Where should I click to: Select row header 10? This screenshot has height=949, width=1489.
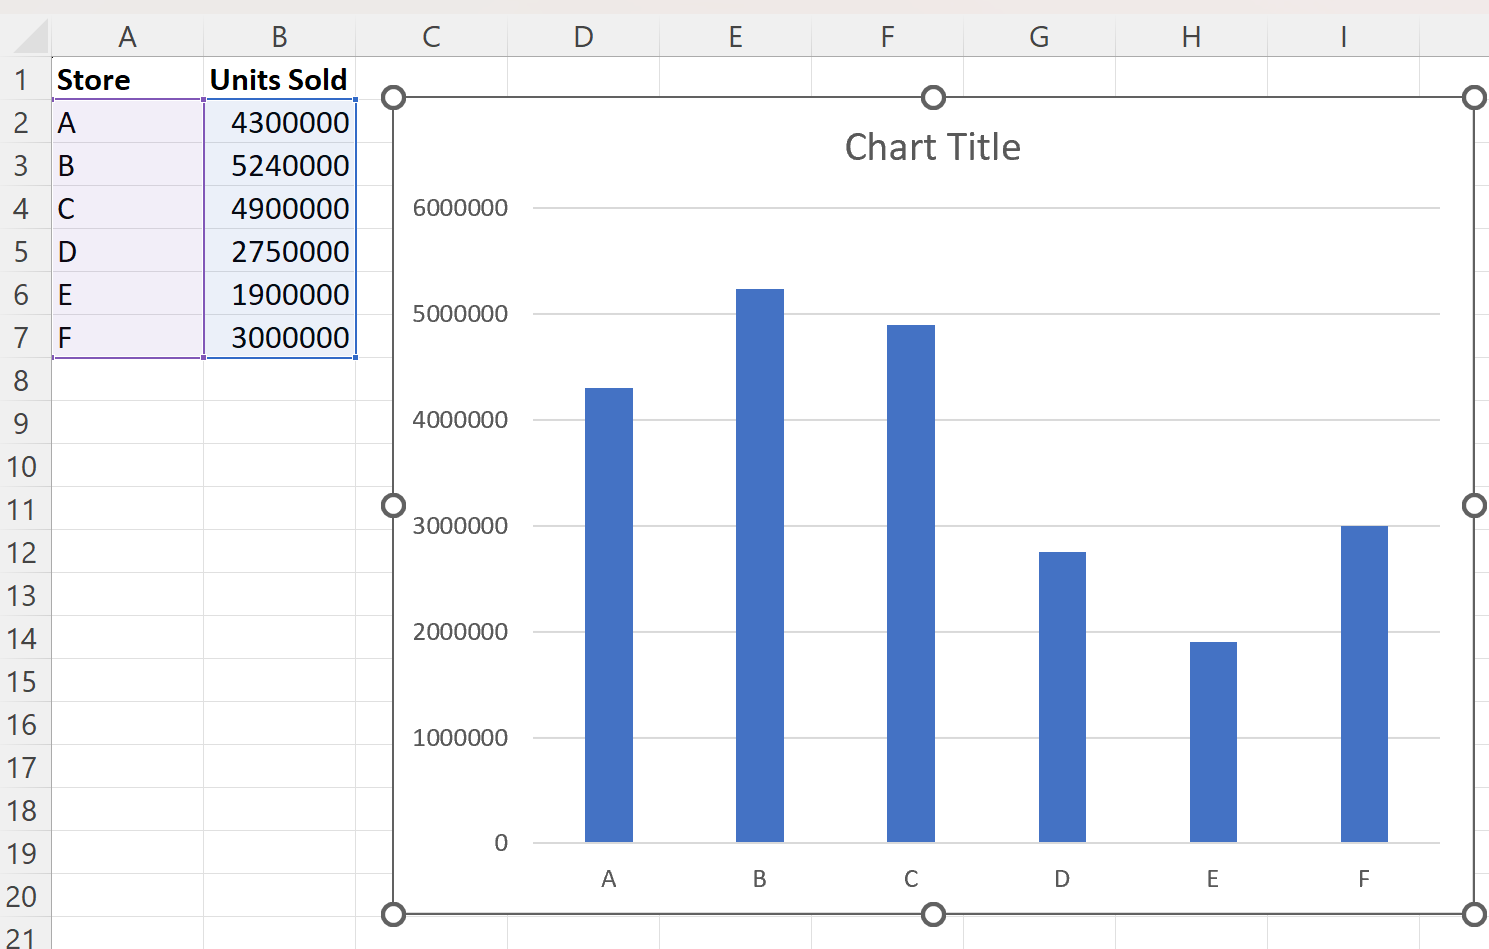(23, 466)
